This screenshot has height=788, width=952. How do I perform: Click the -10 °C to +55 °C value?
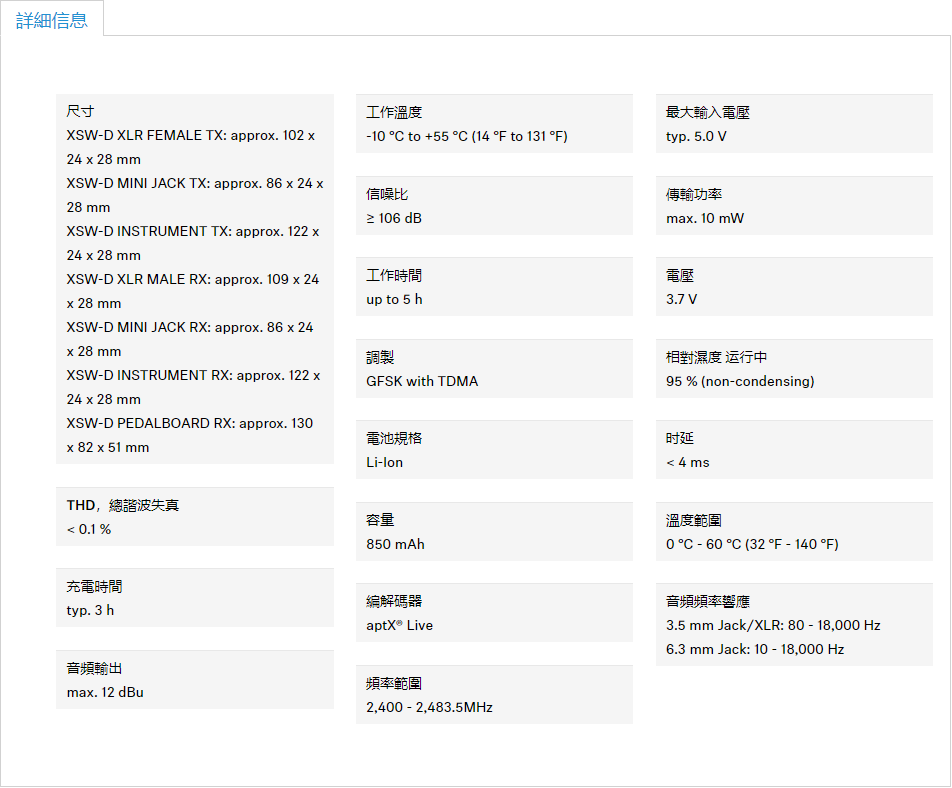[467, 136]
